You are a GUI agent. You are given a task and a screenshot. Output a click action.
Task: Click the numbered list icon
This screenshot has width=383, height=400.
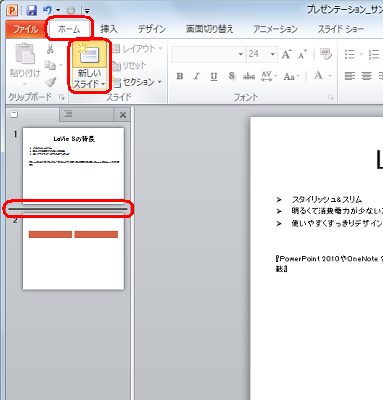point(374,54)
